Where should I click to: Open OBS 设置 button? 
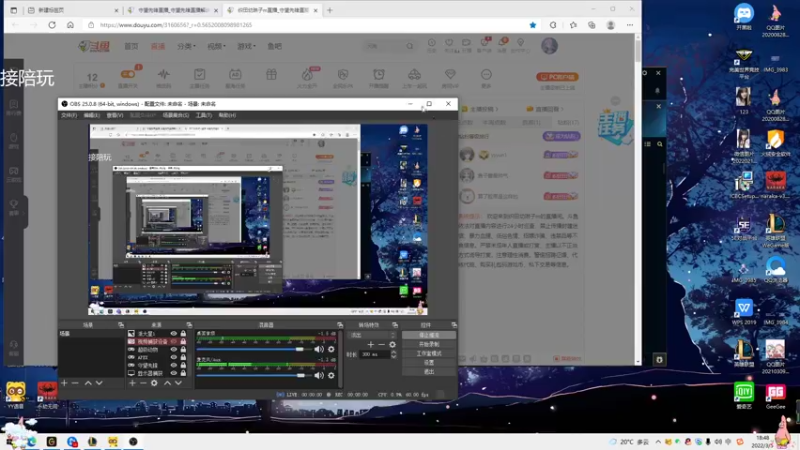[429, 363]
